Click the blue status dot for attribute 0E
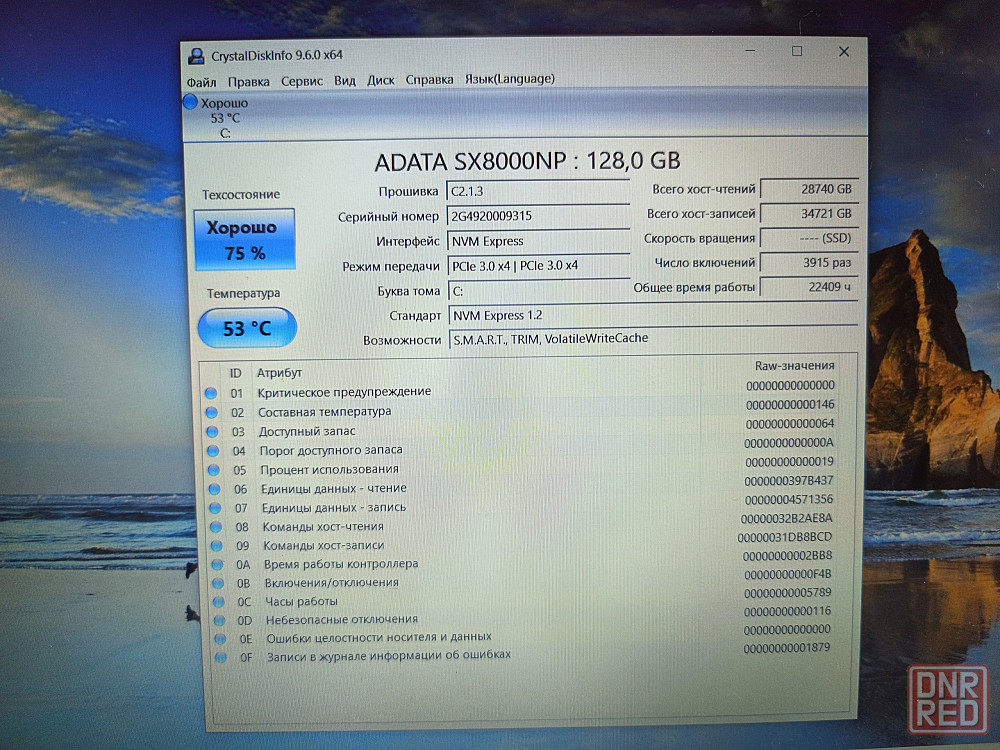The image size is (1000, 750). 219,638
